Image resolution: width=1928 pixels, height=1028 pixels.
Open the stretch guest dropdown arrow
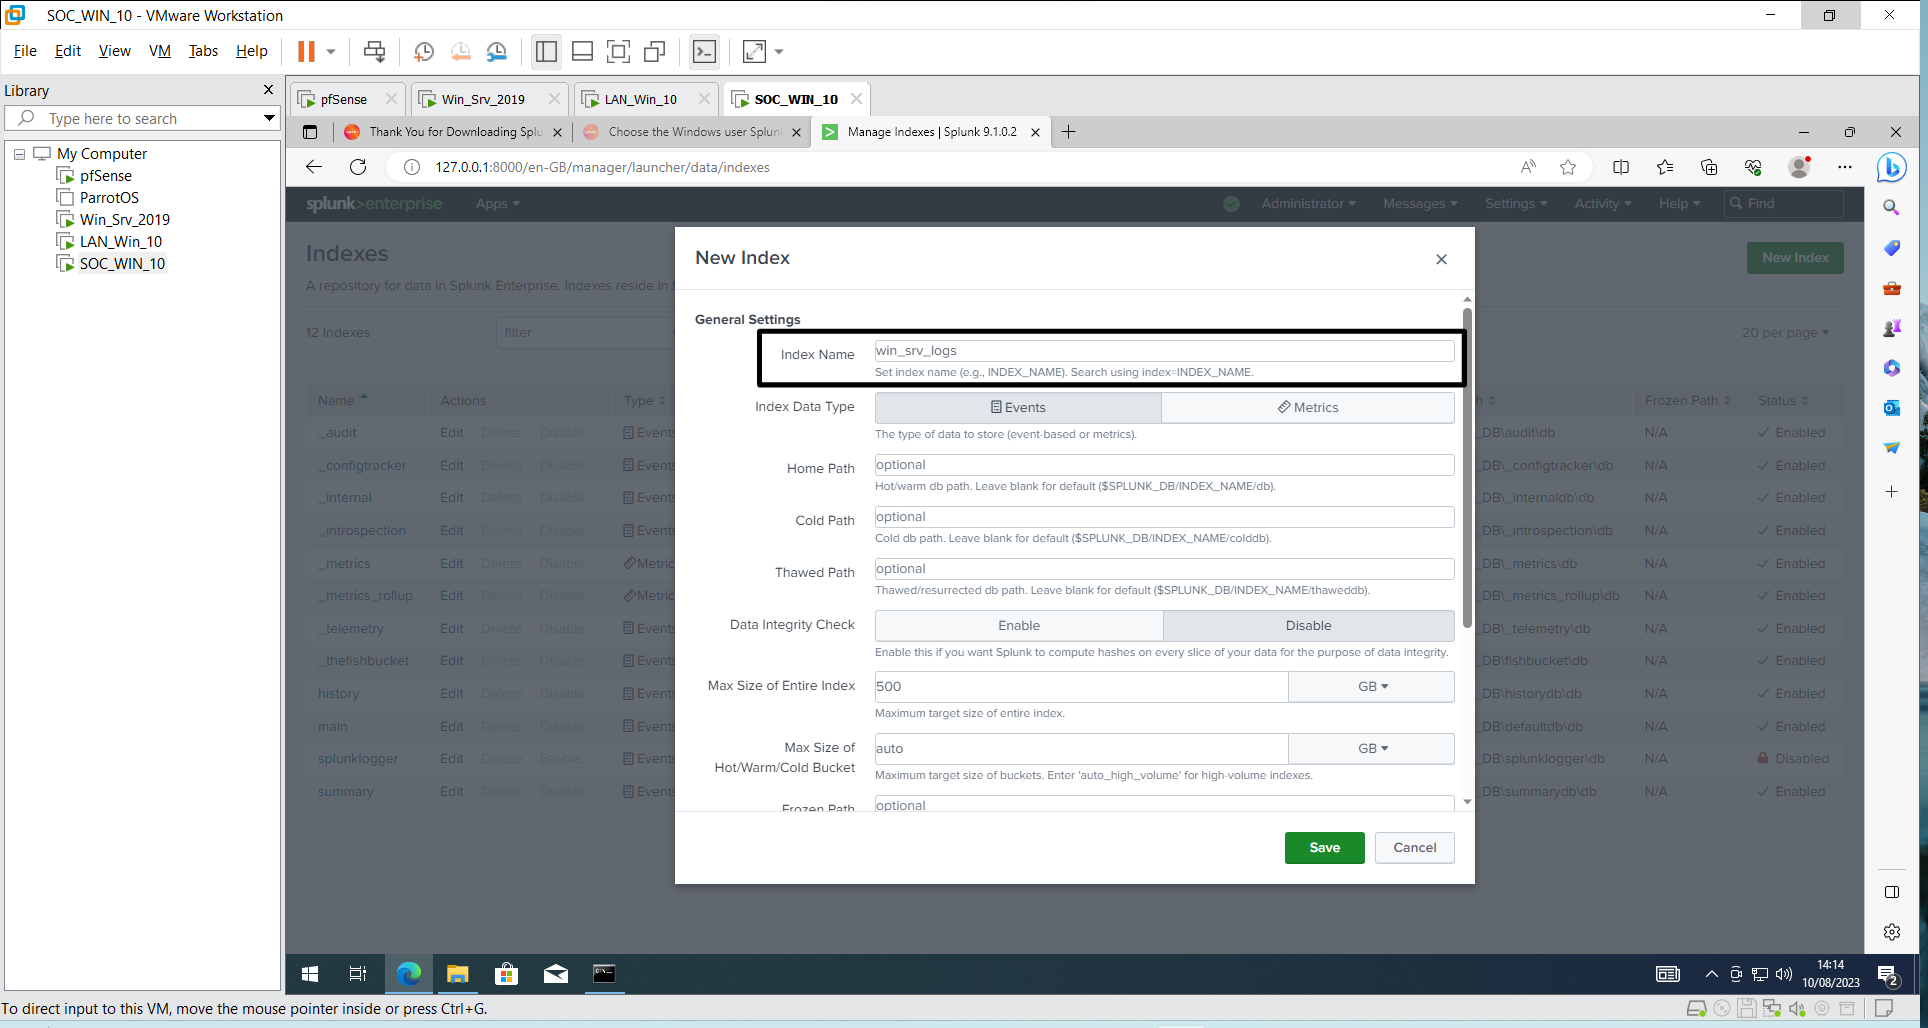coord(779,51)
